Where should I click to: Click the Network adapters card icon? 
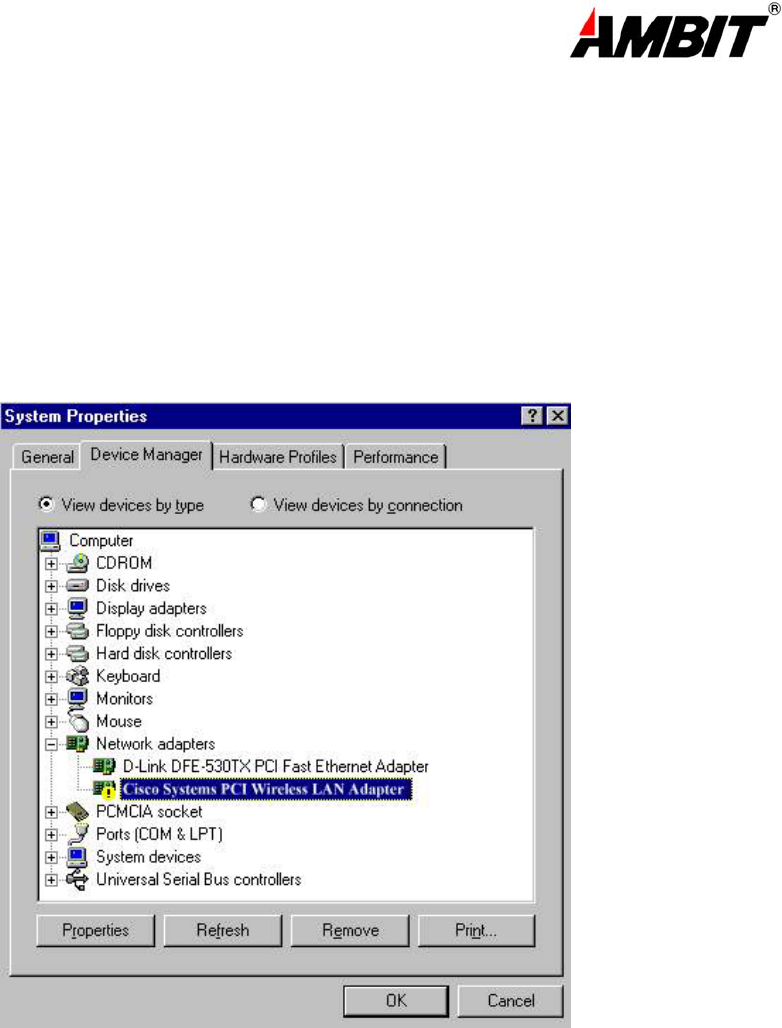point(77,743)
